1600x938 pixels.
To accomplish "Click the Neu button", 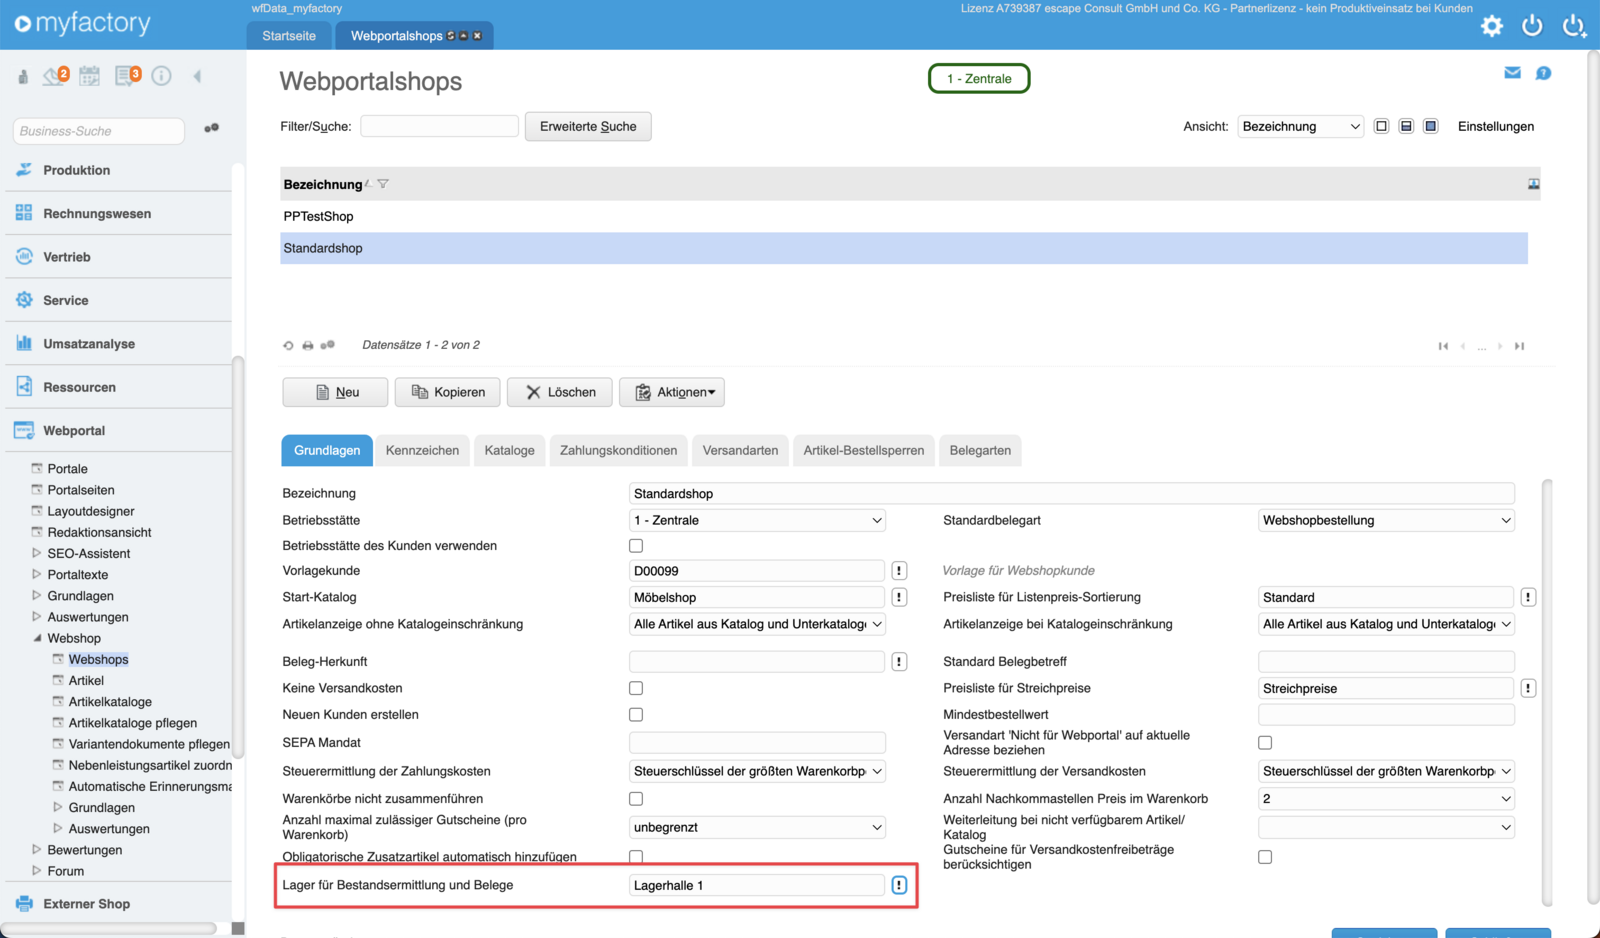I will coord(335,392).
